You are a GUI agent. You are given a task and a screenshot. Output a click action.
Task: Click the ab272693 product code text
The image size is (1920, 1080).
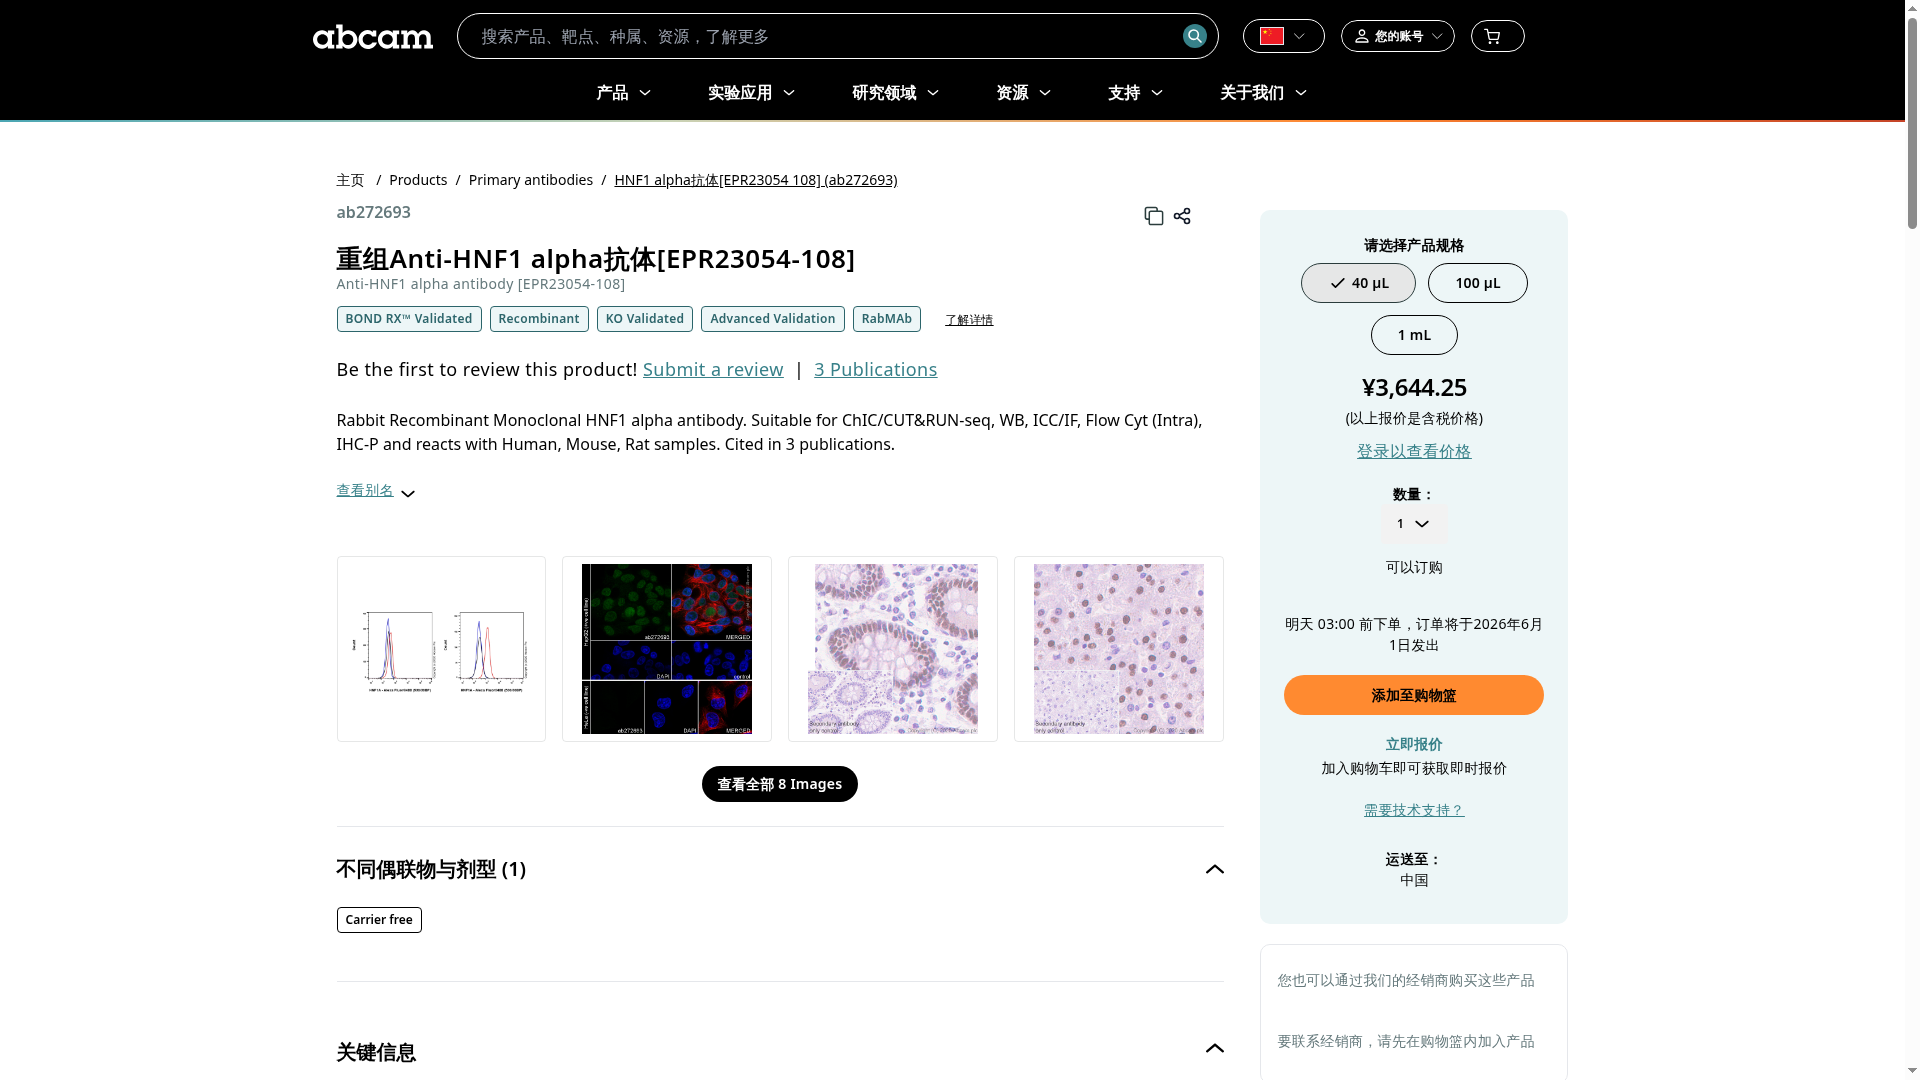pos(373,212)
